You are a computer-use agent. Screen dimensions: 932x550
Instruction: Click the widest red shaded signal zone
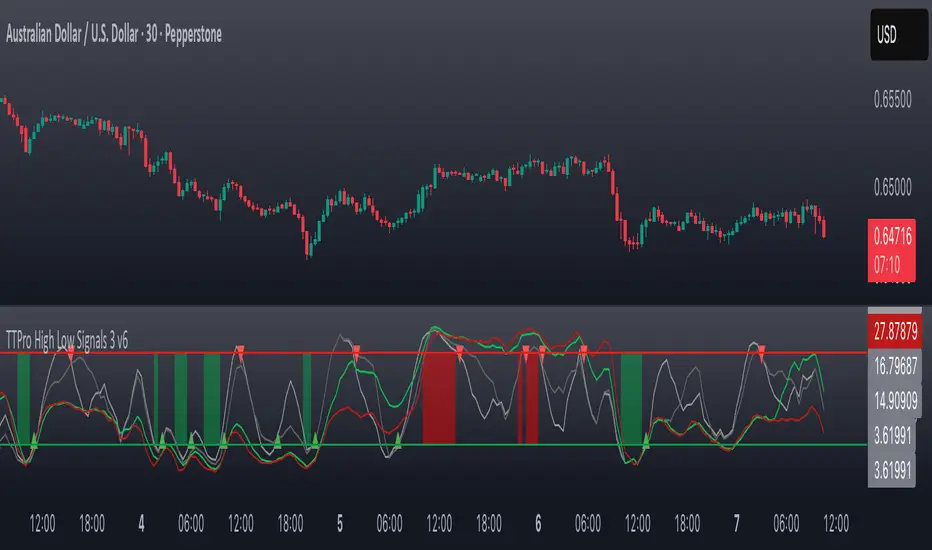438,398
